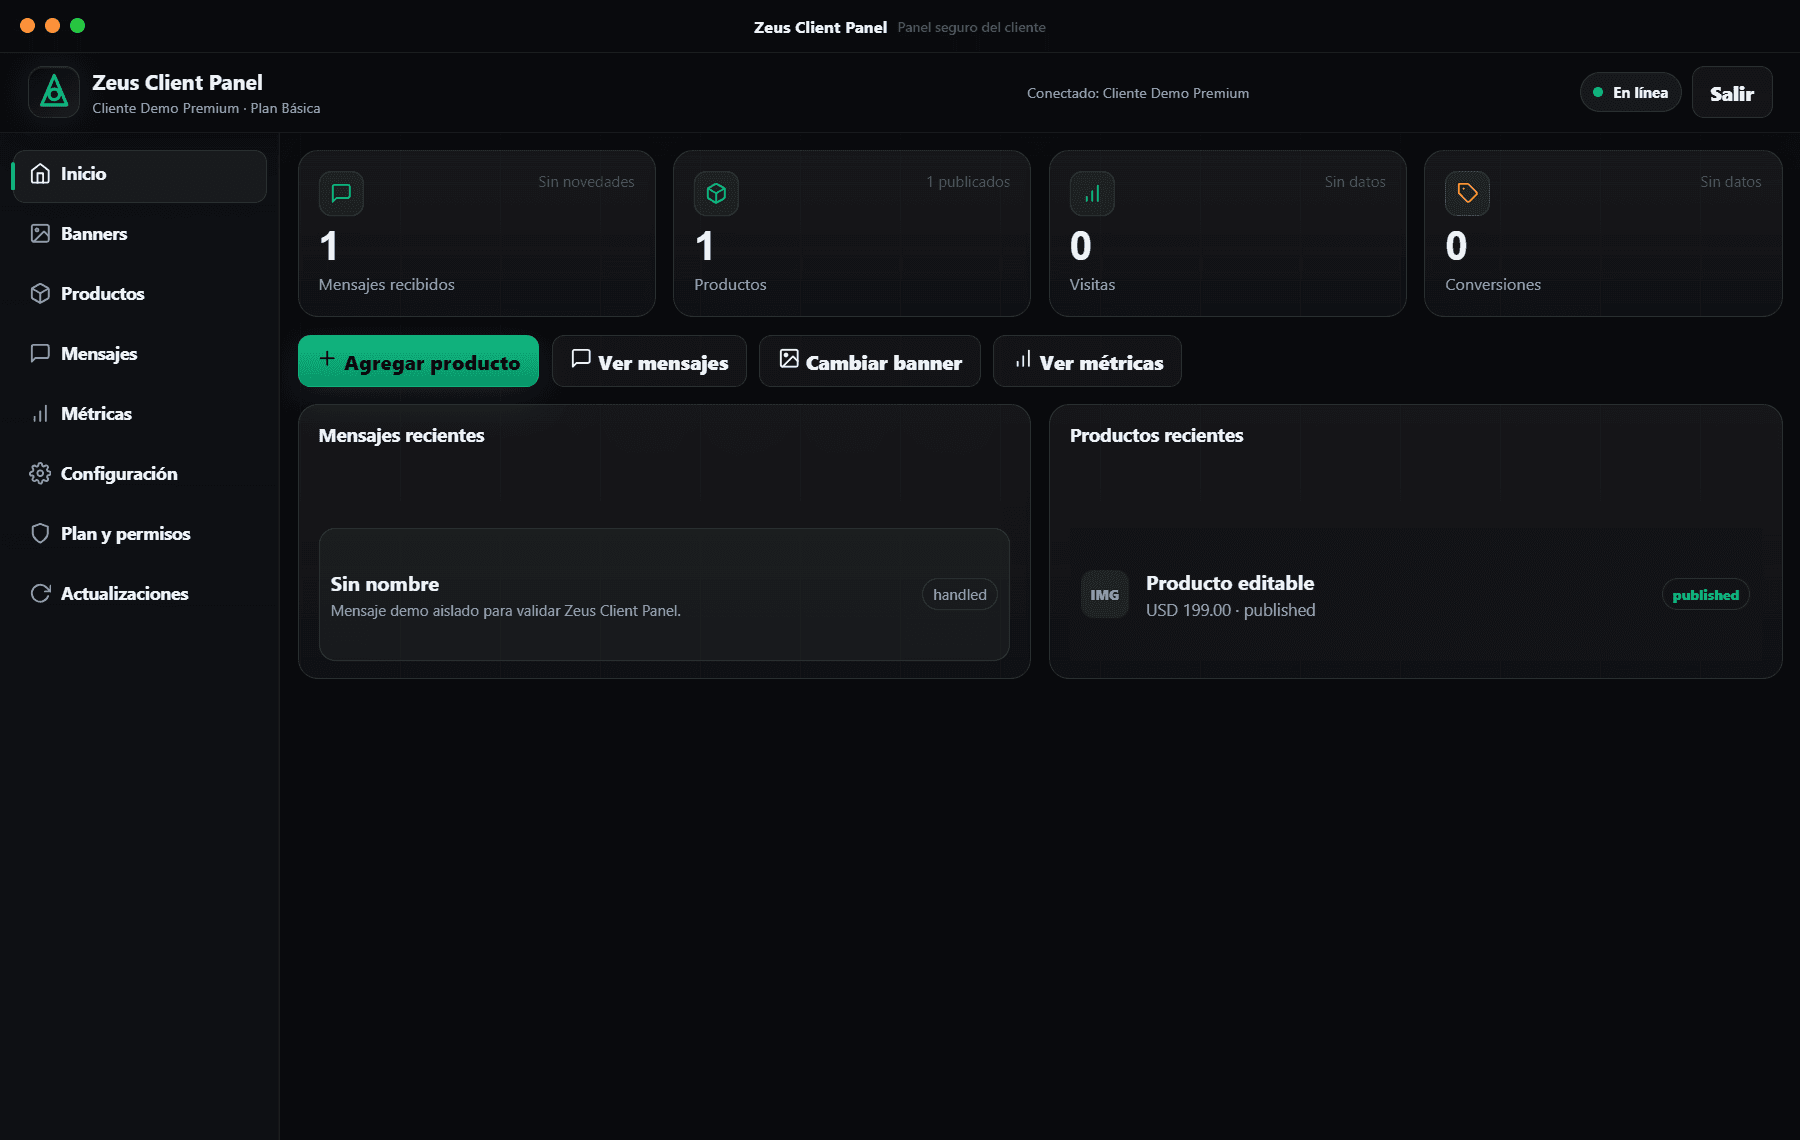Click the message icon in Mensajes recibidos card
The height and width of the screenshot is (1140, 1800).
click(x=341, y=194)
